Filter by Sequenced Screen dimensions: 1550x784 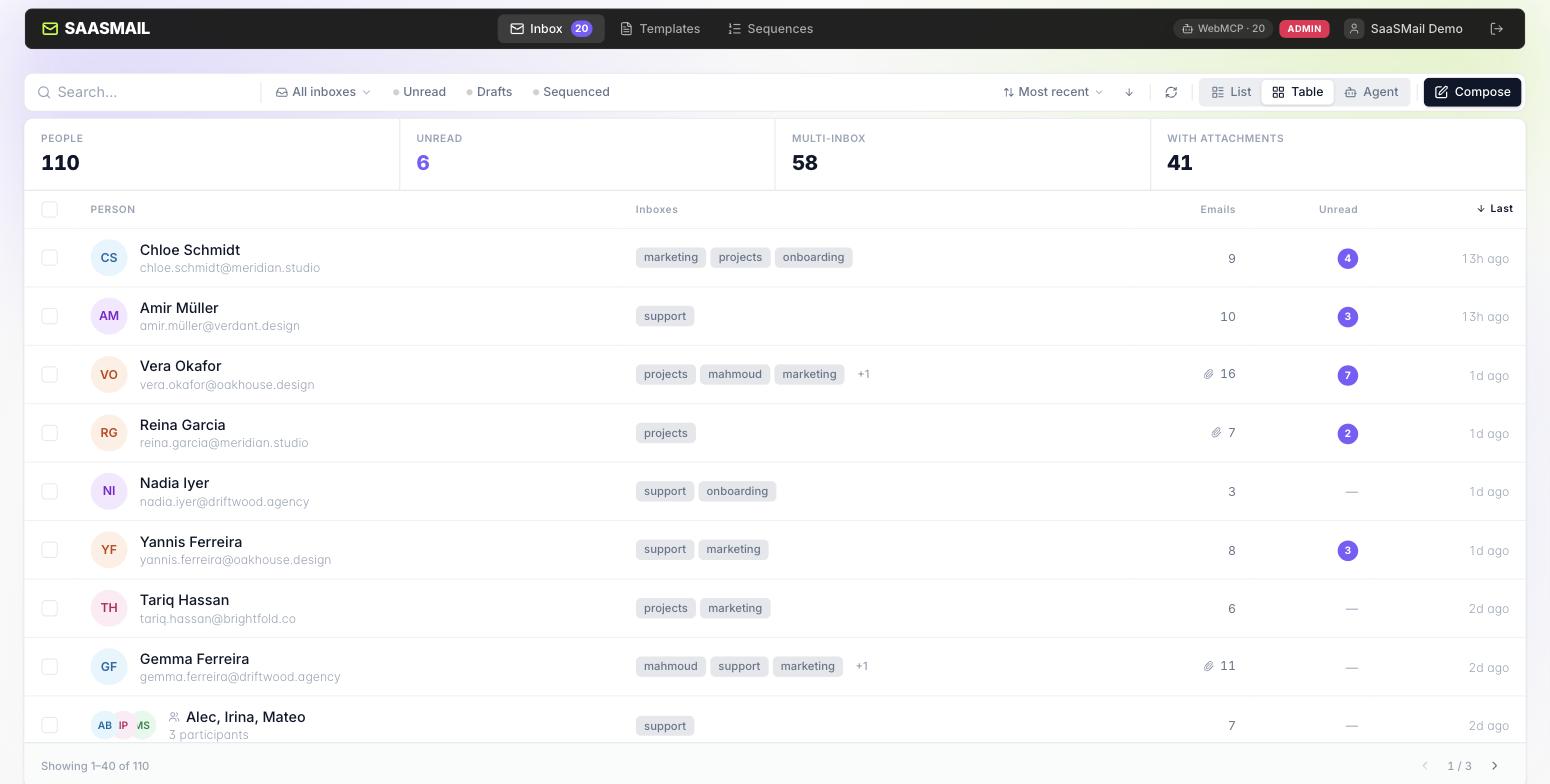pyautogui.click(x=571, y=92)
